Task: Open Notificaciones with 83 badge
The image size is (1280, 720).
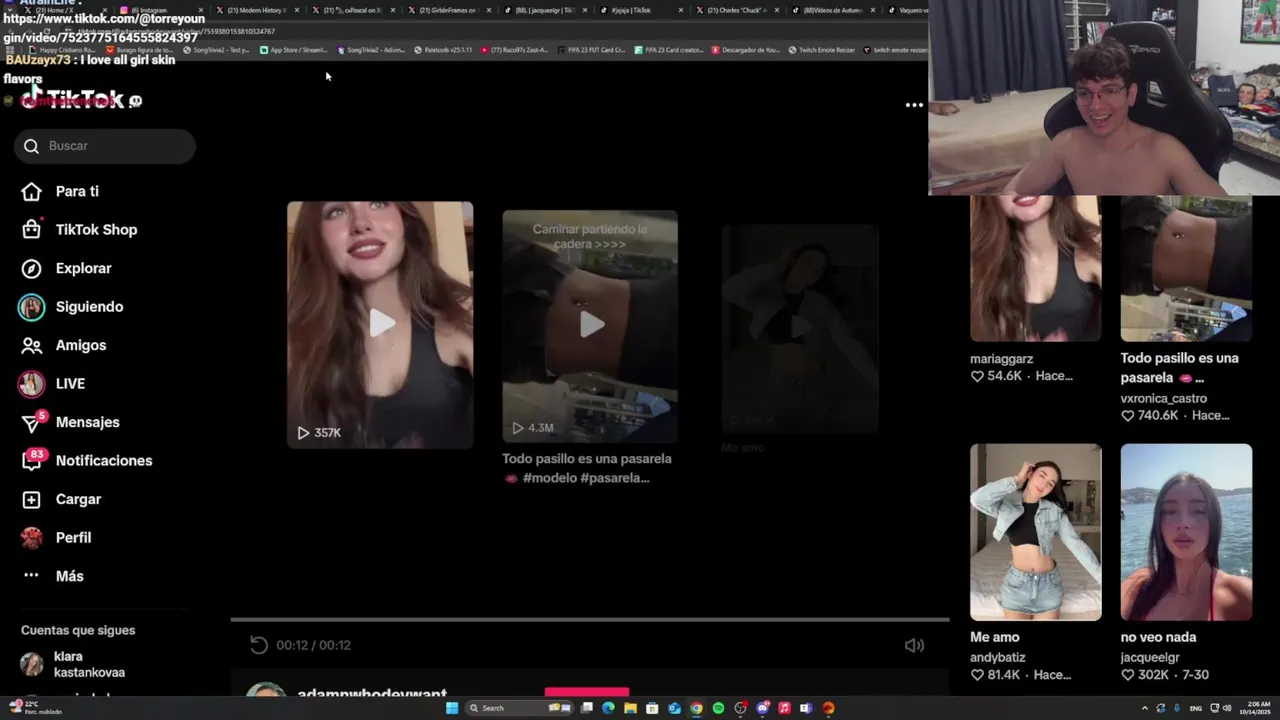Action: point(87,460)
